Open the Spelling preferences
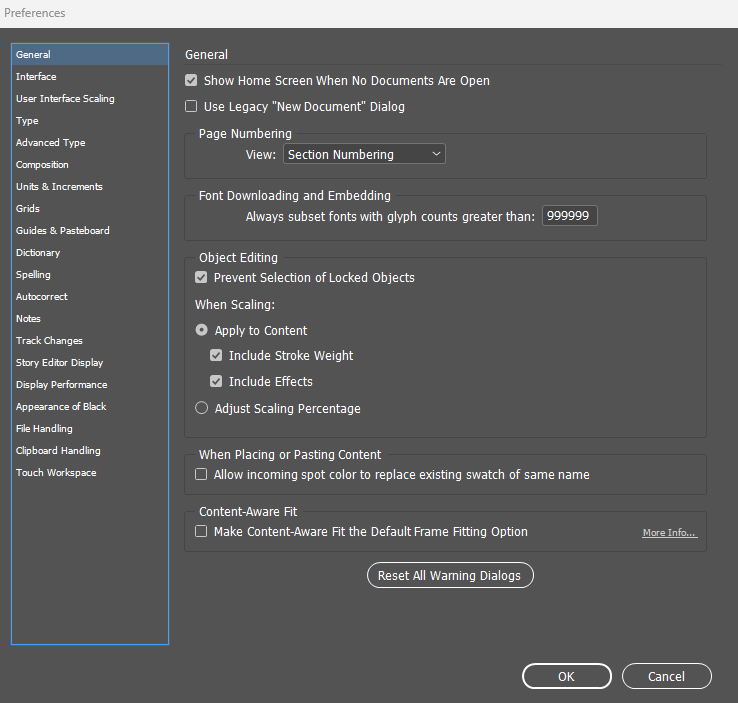This screenshot has height=703, width=738. coord(90,274)
